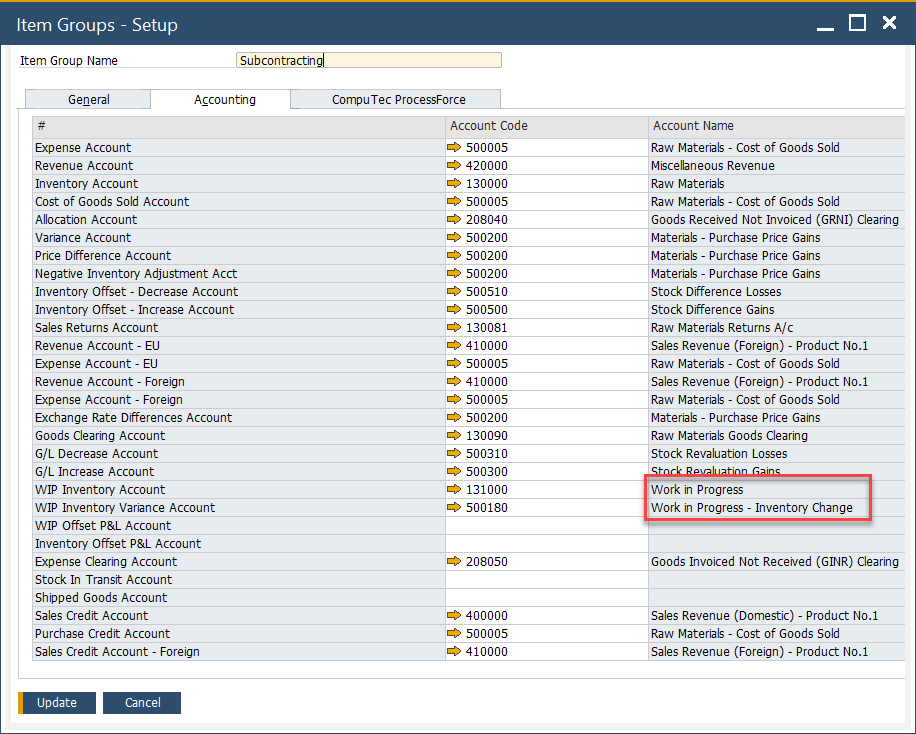Click the Item Group Name field

[369, 60]
